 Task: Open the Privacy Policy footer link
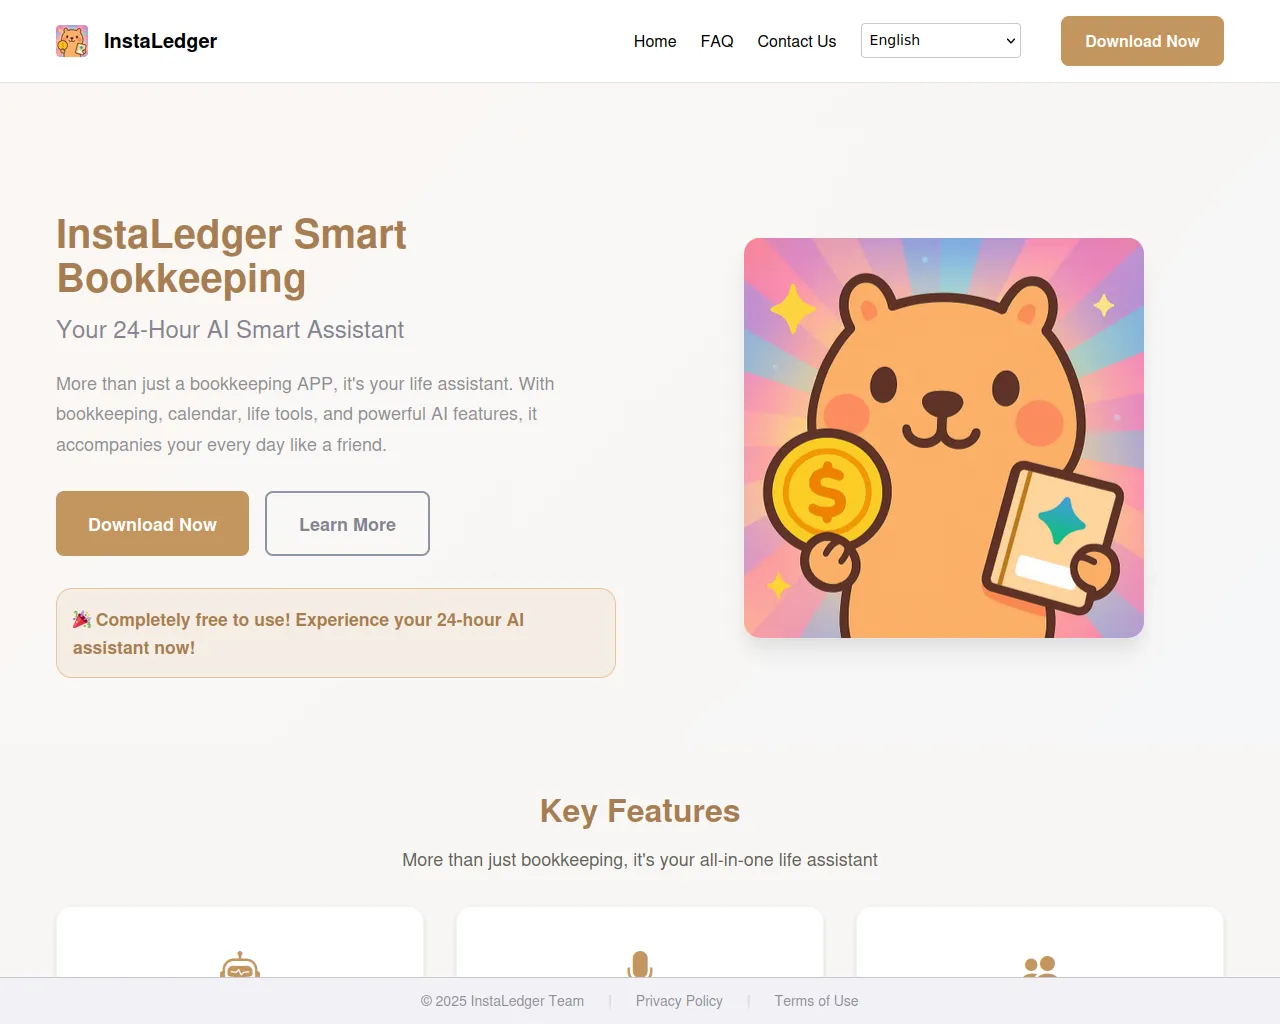pos(679,1001)
